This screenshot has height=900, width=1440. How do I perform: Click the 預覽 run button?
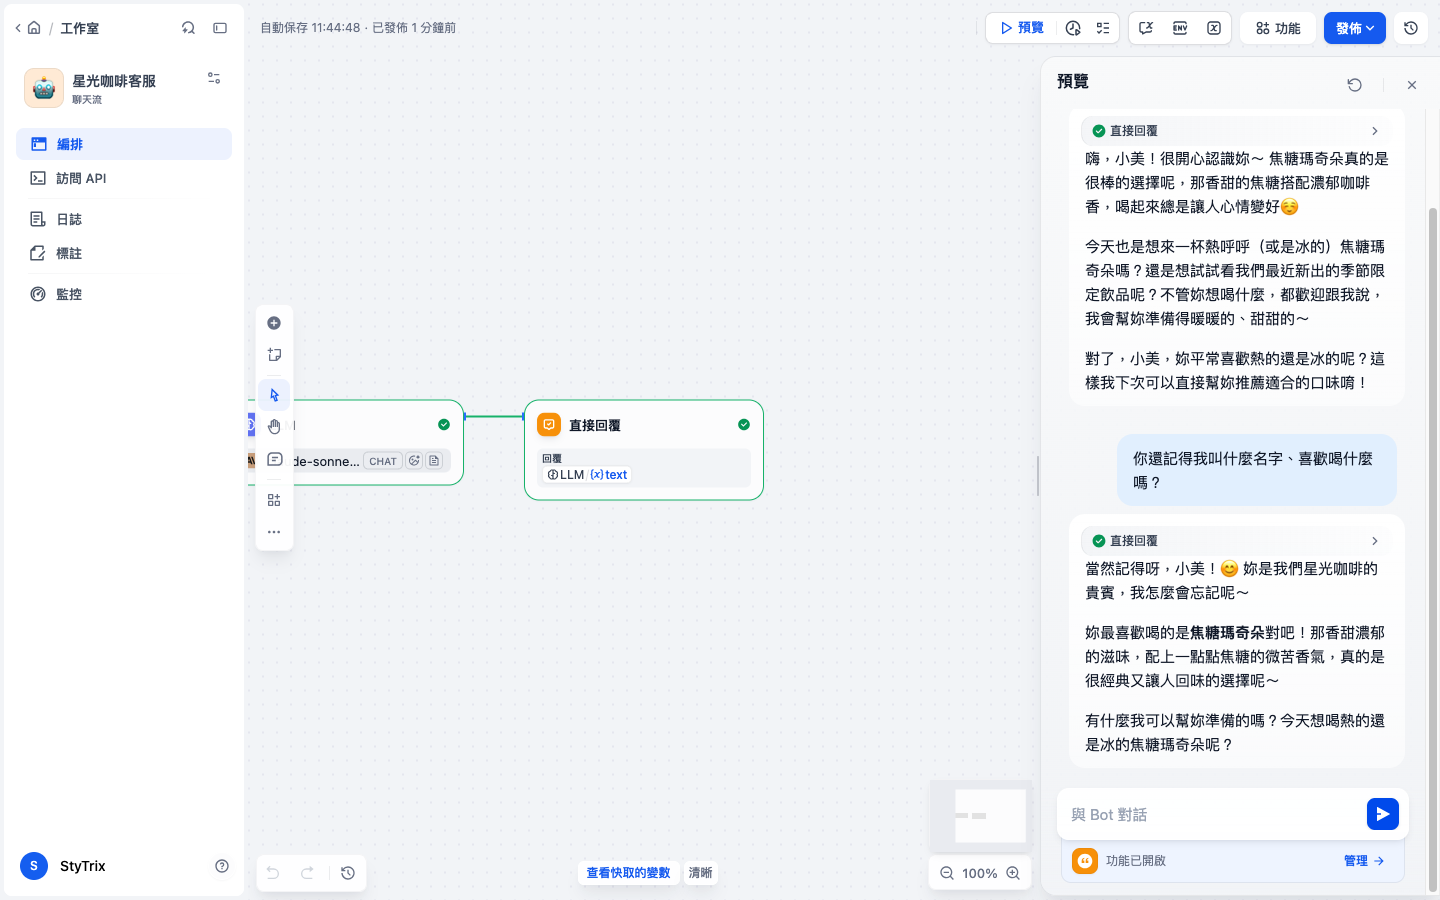click(x=1021, y=28)
